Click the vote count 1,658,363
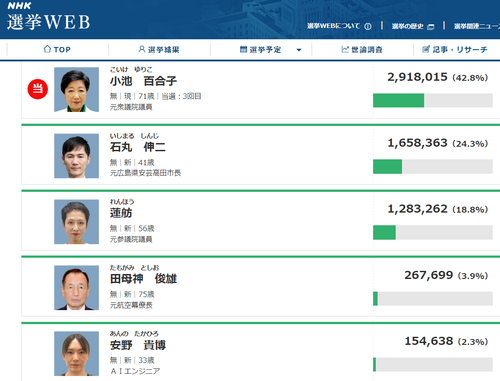Image resolution: width=500 pixels, height=381 pixels. pyautogui.click(x=417, y=143)
